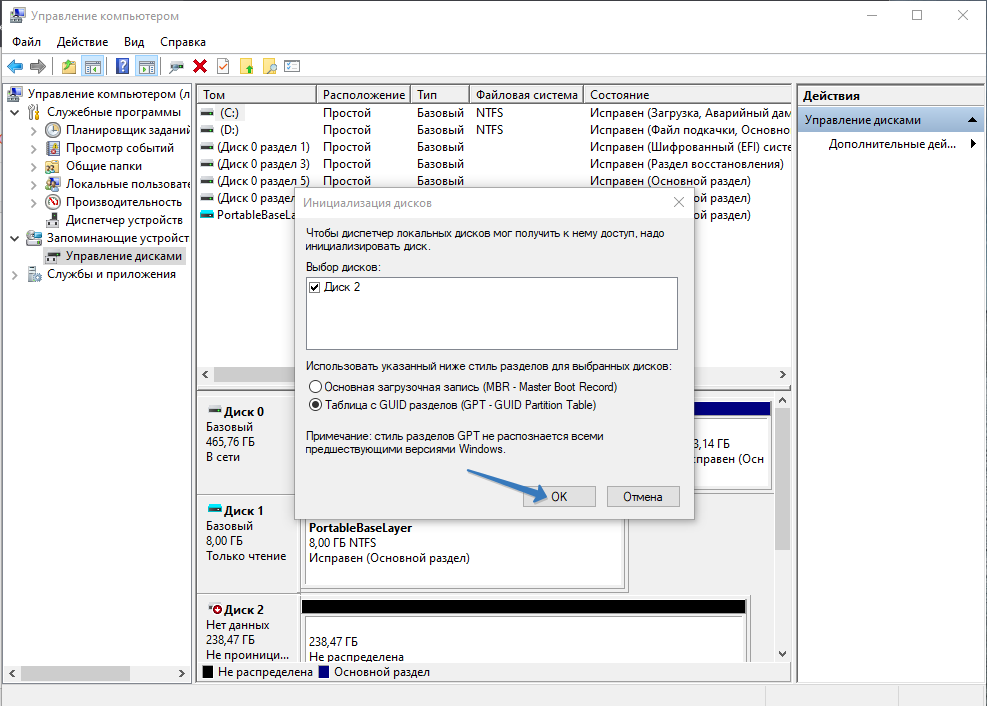The image size is (987, 706).
Task: Click the Службы и приложения icon
Action: click(34, 274)
